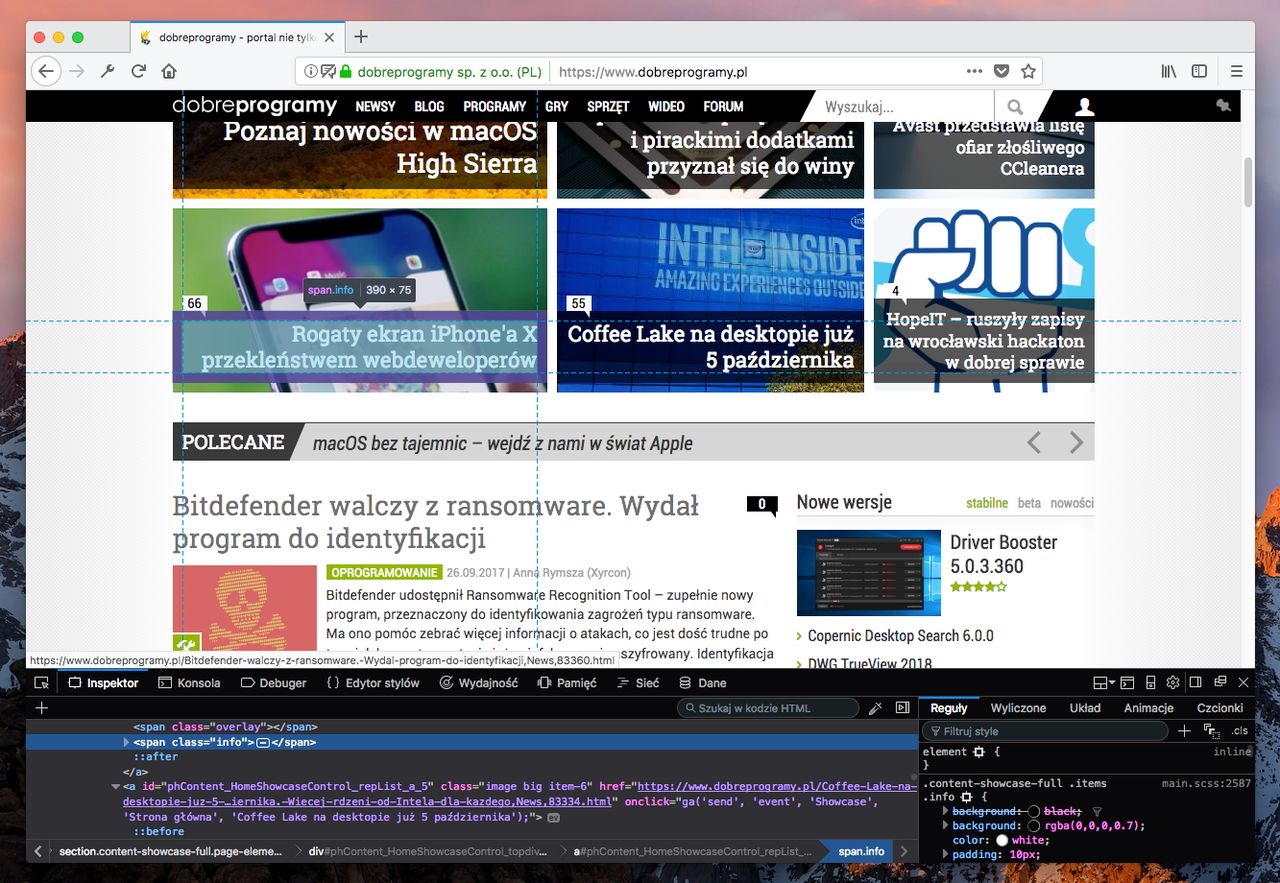The width and height of the screenshot is (1280, 883).
Task: Show devtools in a separate window
Action: [x=1220, y=683]
